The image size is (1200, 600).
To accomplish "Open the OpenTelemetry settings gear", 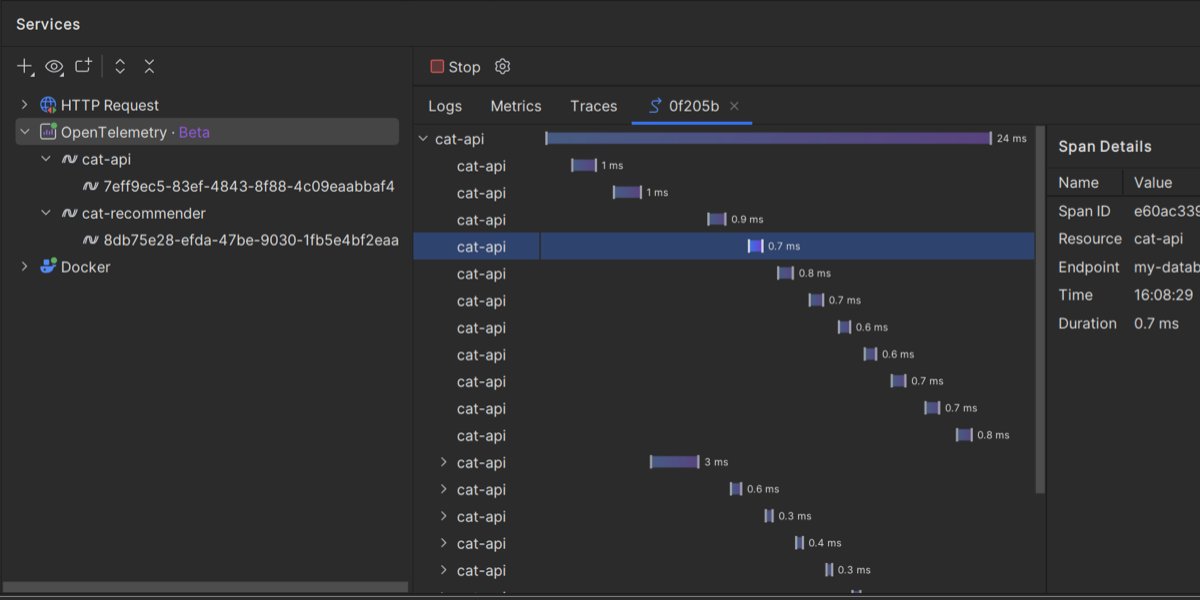I will click(502, 67).
